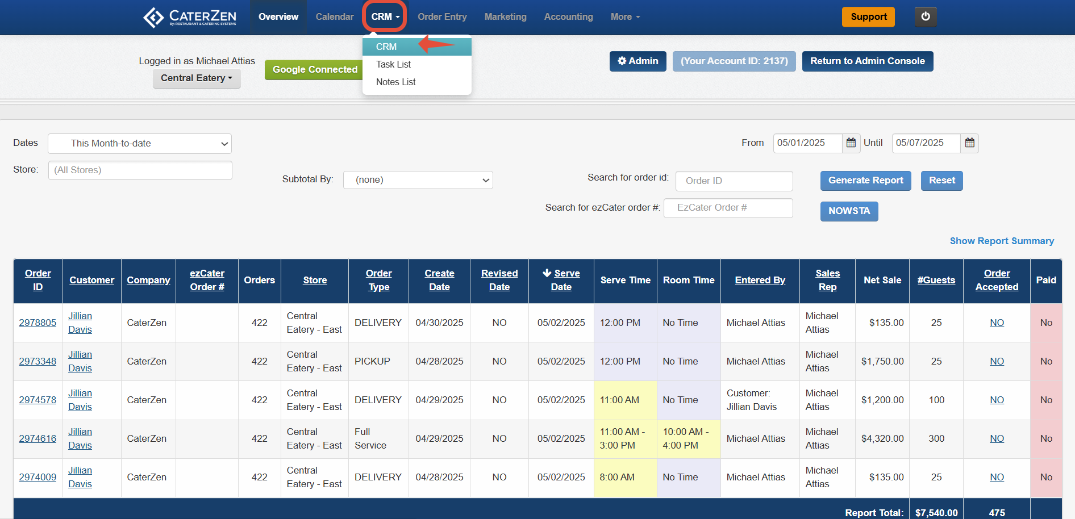This screenshot has height=519, width=1075.
Task: Click the Admin gear button
Action: point(638,61)
